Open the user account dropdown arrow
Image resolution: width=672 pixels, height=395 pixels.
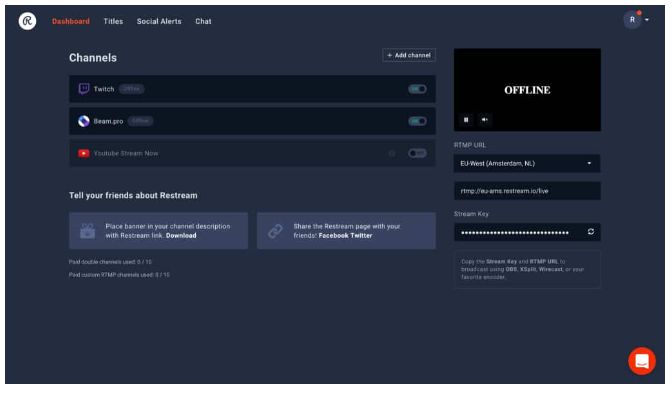click(647, 20)
